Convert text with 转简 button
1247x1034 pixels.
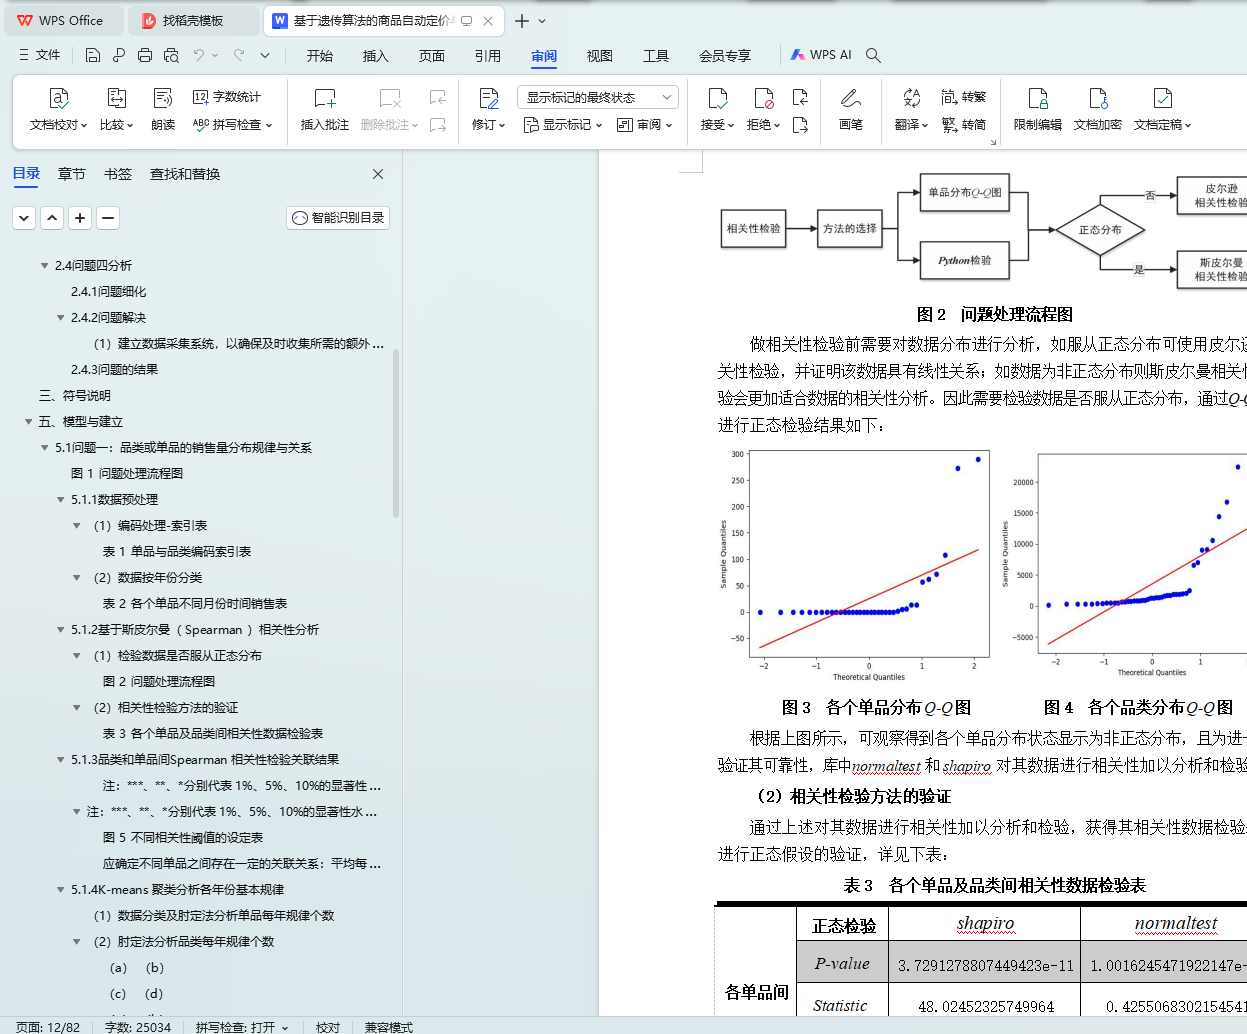pyautogui.click(x=964, y=125)
